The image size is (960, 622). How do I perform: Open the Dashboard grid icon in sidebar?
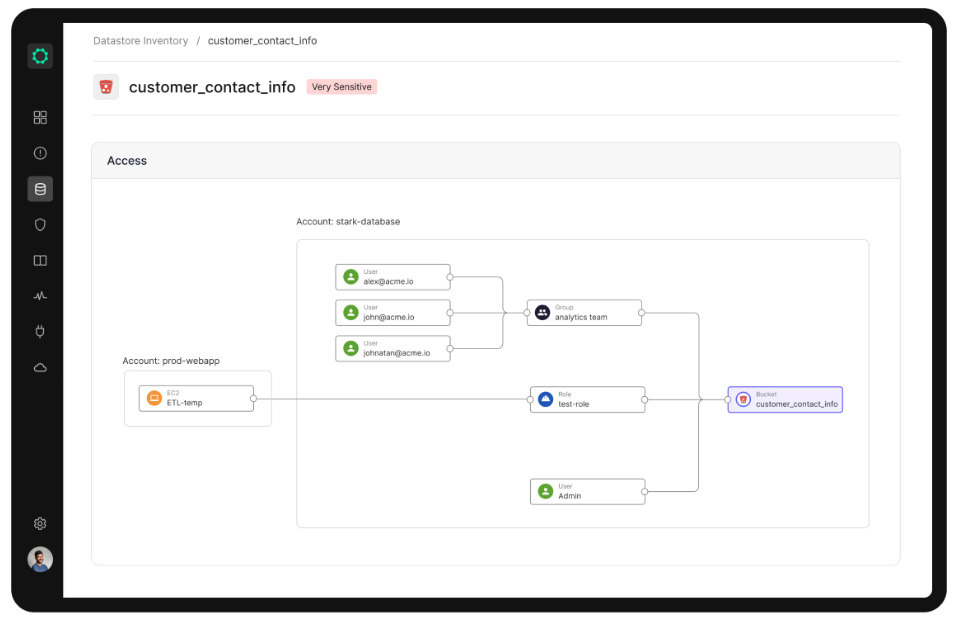click(x=40, y=117)
